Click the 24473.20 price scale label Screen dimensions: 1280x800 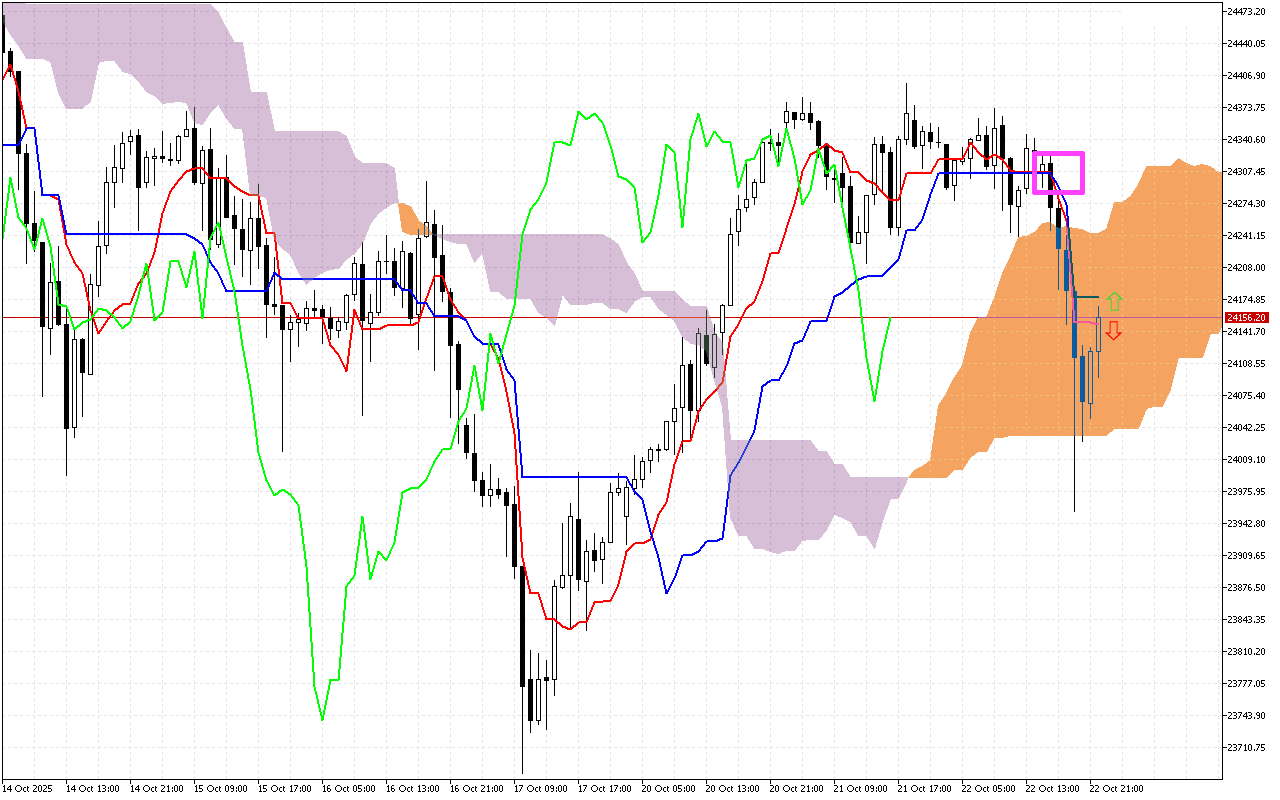pyautogui.click(x=1246, y=12)
